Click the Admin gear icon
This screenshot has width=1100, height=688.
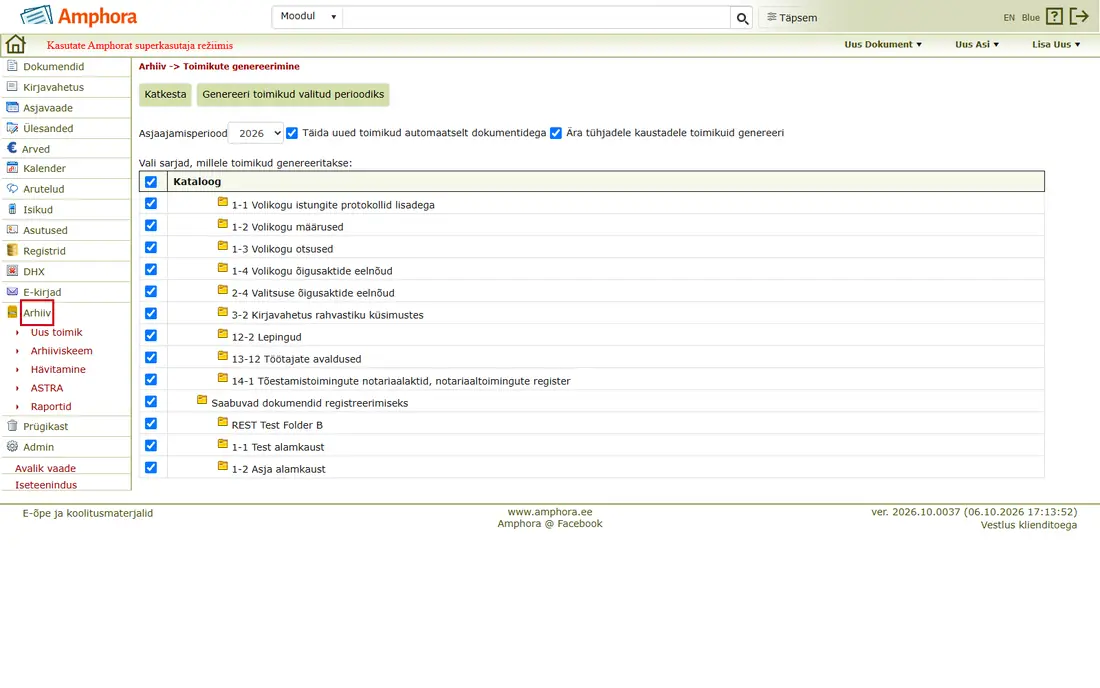(x=12, y=446)
